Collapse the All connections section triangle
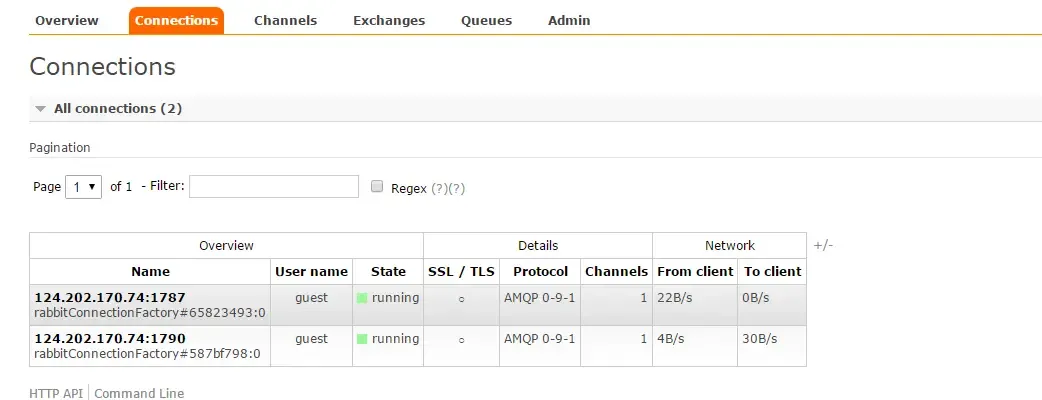 tap(40, 108)
